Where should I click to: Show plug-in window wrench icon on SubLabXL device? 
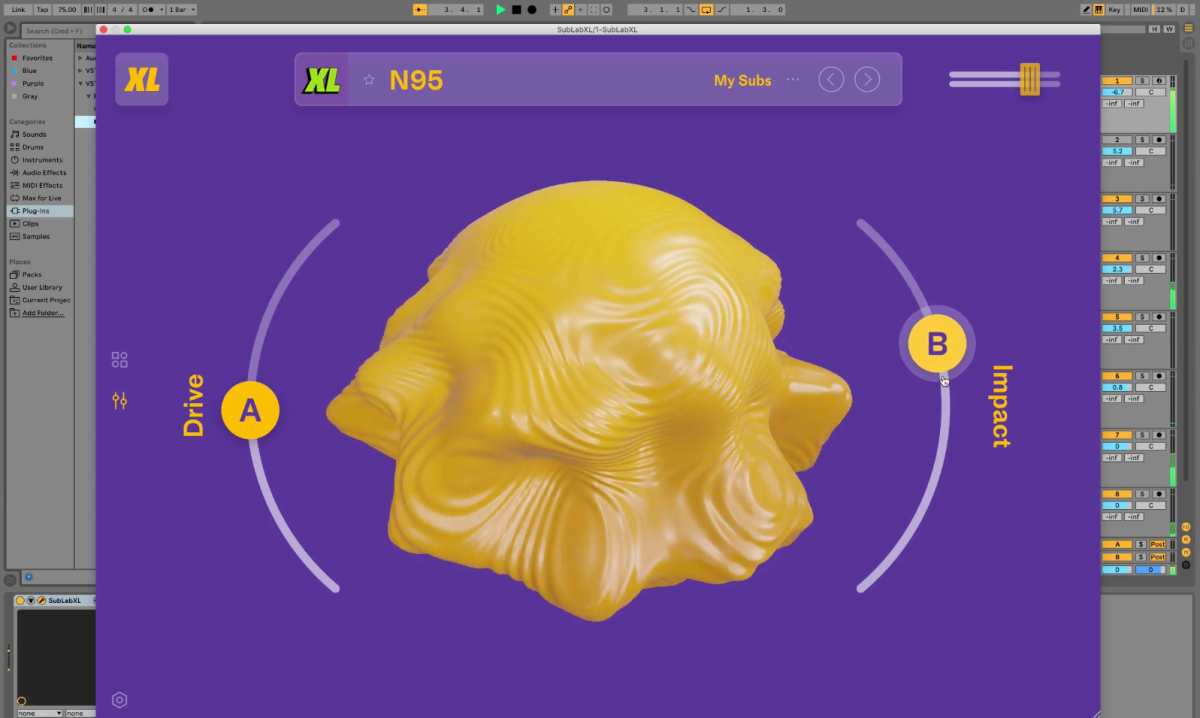tap(41, 600)
